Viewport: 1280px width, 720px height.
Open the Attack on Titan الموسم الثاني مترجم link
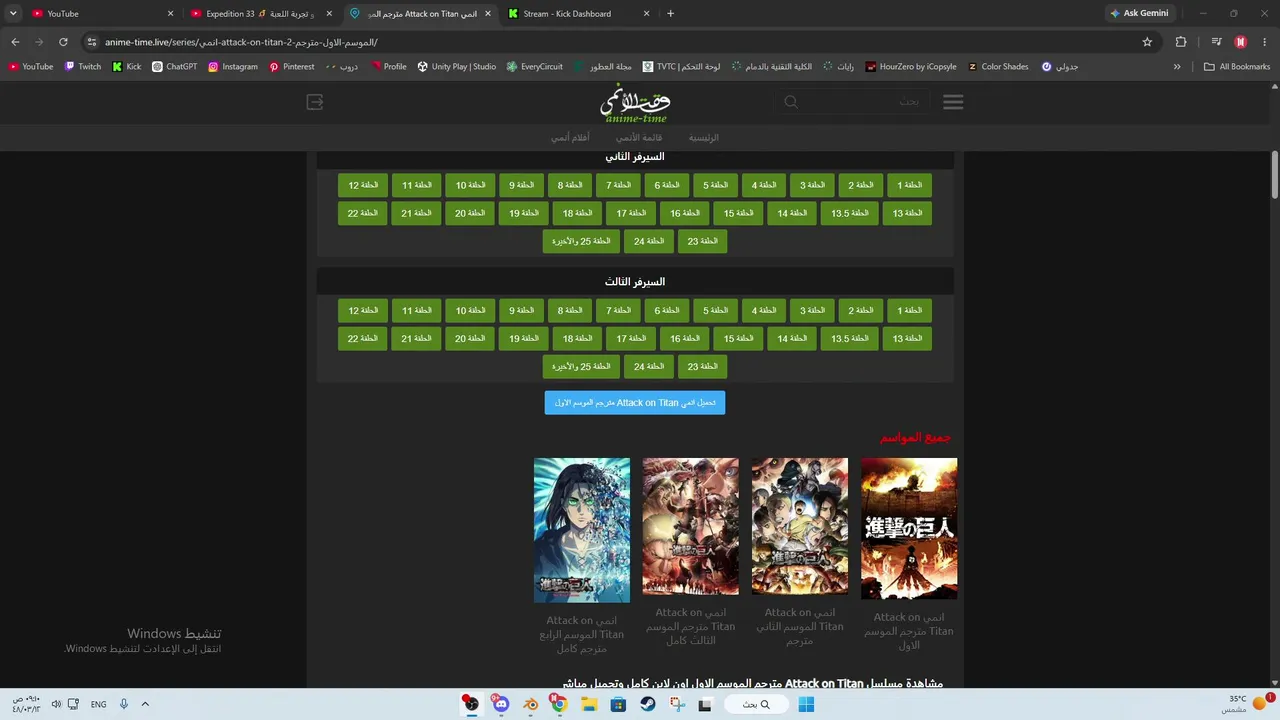pyautogui.click(x=800, y=626)
